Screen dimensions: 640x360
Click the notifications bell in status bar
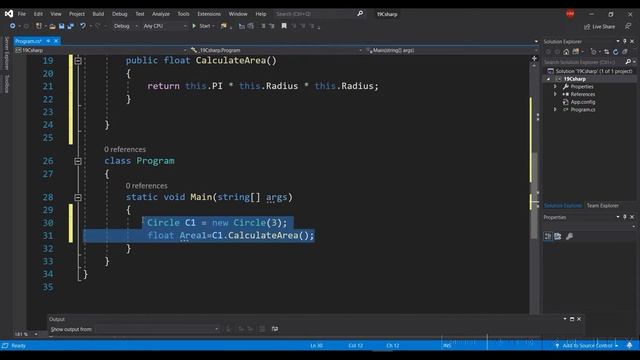629,345
